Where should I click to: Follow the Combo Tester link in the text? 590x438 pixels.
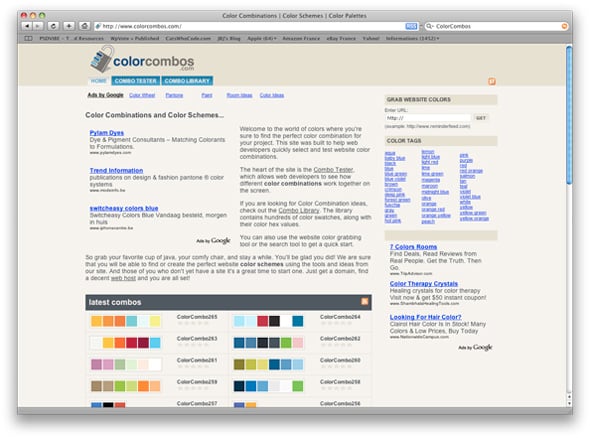point(333,170)
